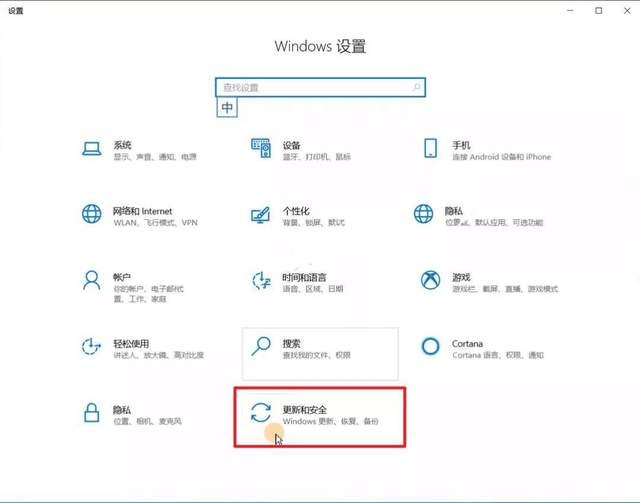
Task: Click the globe icon beside 默认应用、可选功能
Action: coord(424,214)
